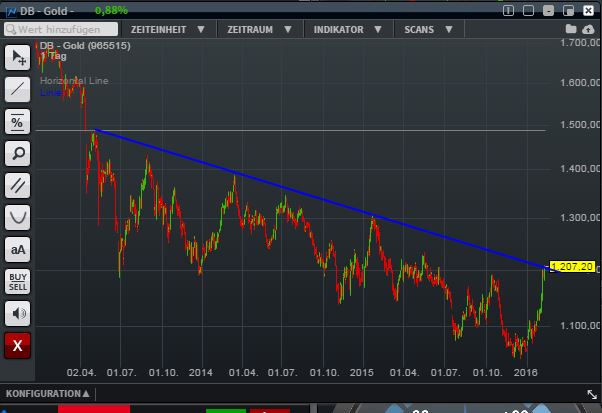Image resolution: width=602 pixels, height=413 pixels.
Task: Expand the SCANS menu
Action: (428, 30)
